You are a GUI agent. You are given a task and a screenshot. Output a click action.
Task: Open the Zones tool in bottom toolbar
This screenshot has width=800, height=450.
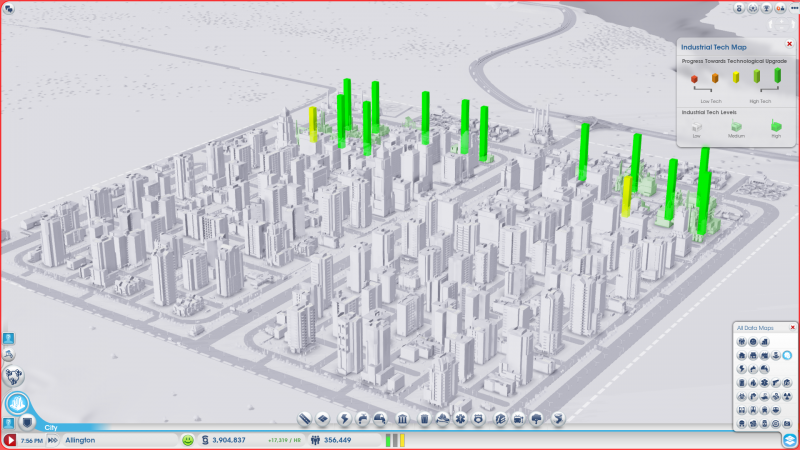click(x=322, y=419)
